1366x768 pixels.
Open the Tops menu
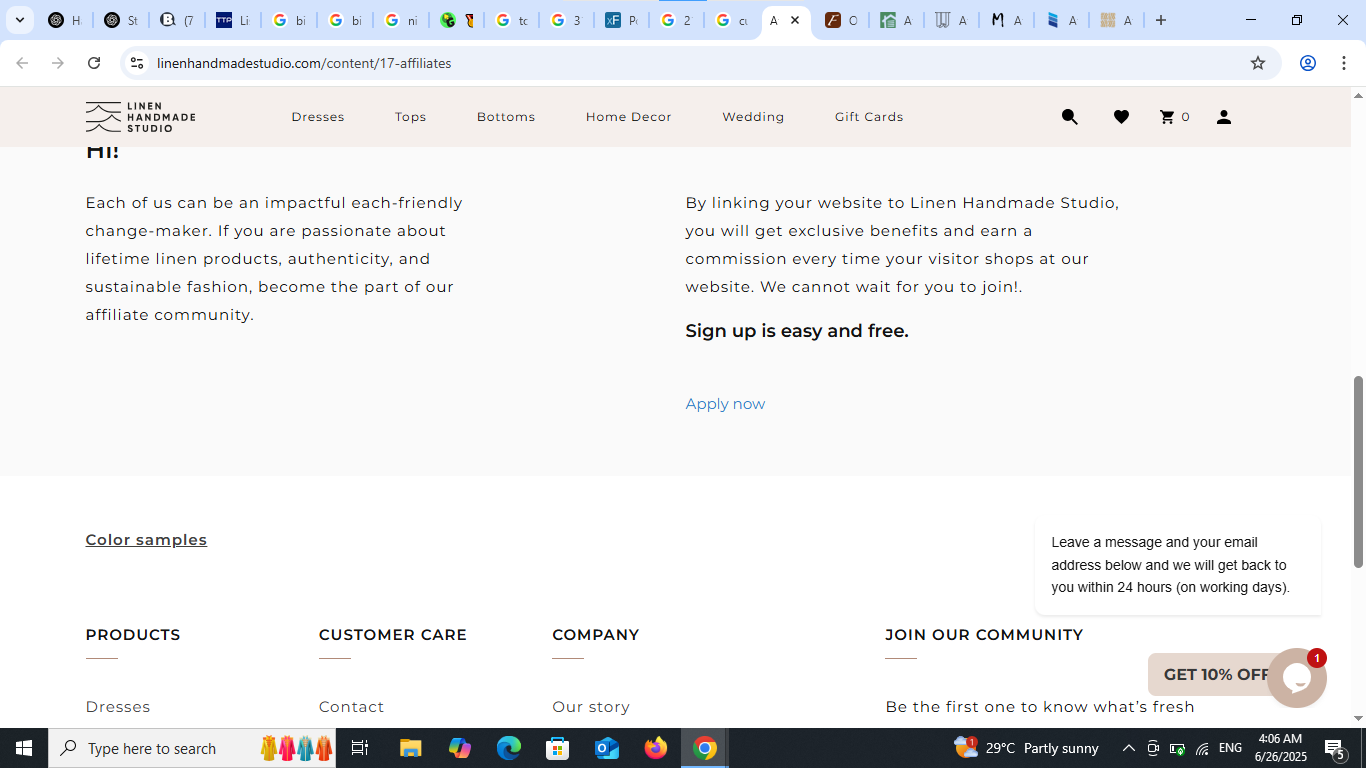pos(410,117)
